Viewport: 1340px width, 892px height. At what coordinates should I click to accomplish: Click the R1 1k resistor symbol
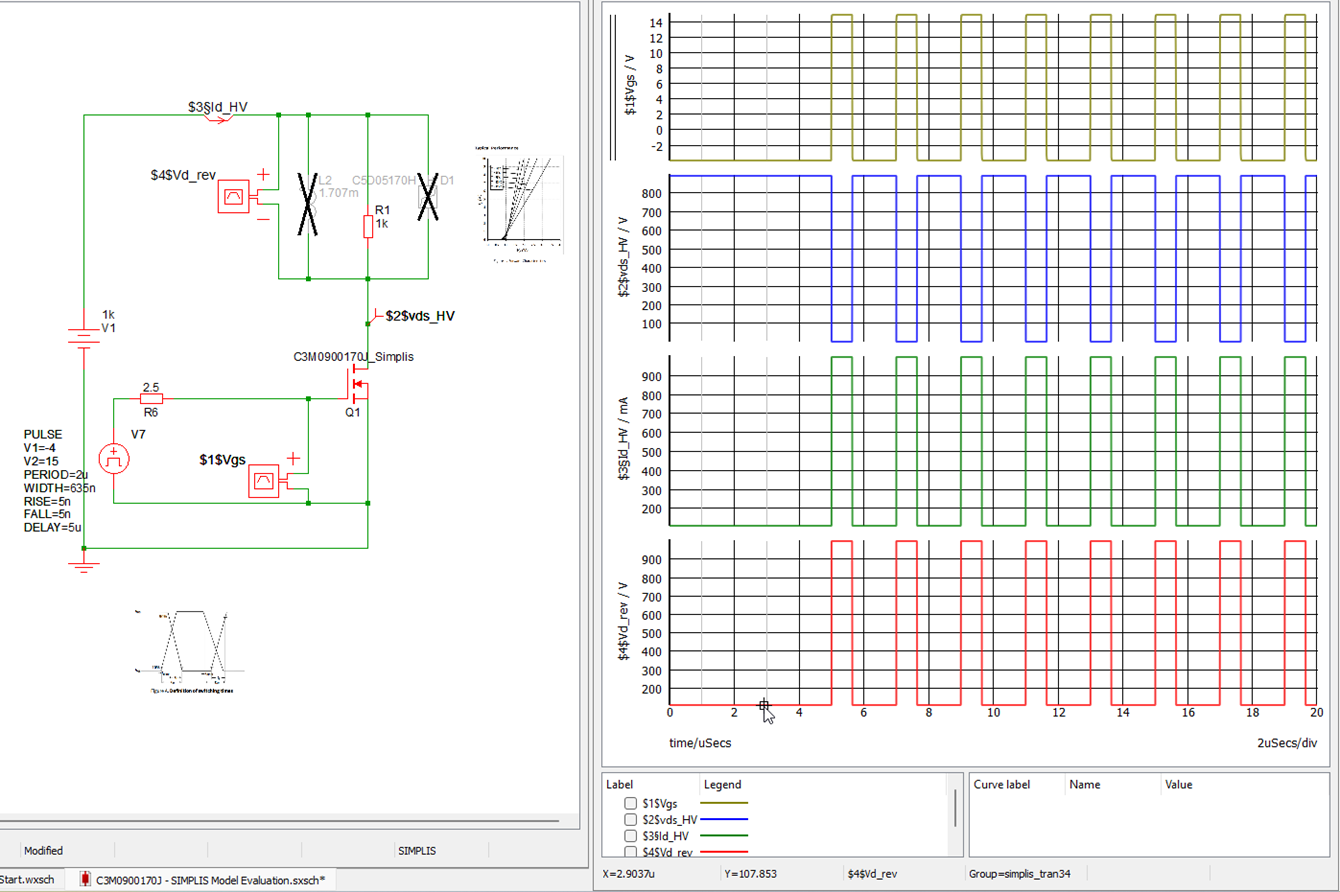(x=368, y=227)
